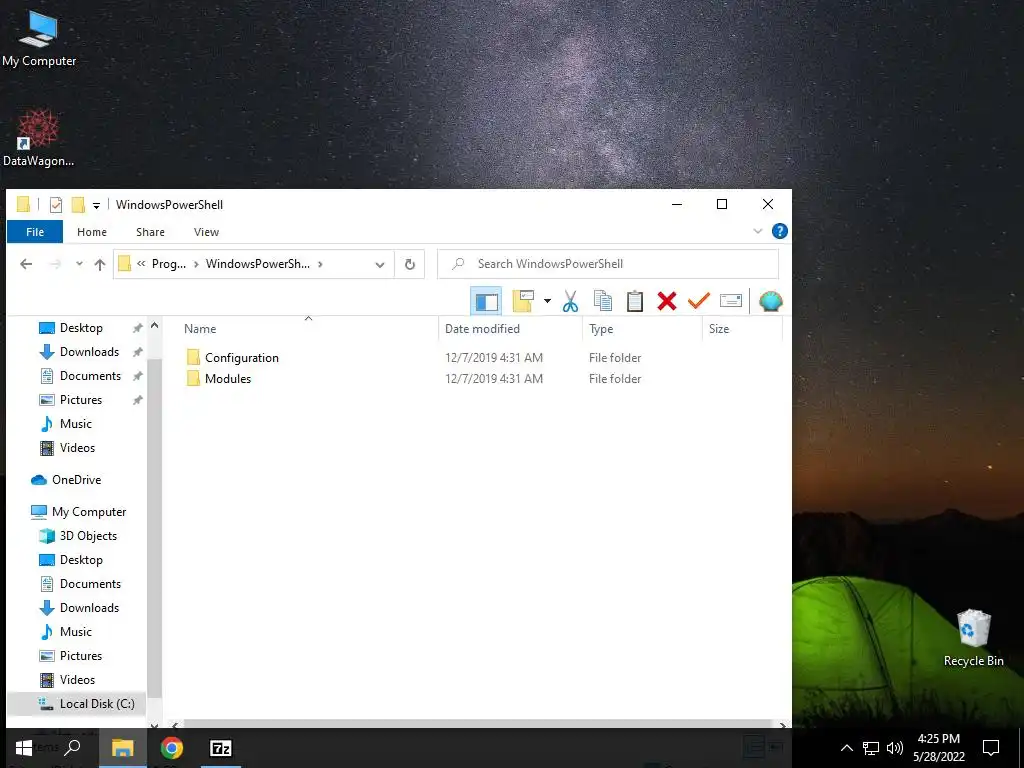Open recent locations dropdown arrow

(x=79, y=264)
